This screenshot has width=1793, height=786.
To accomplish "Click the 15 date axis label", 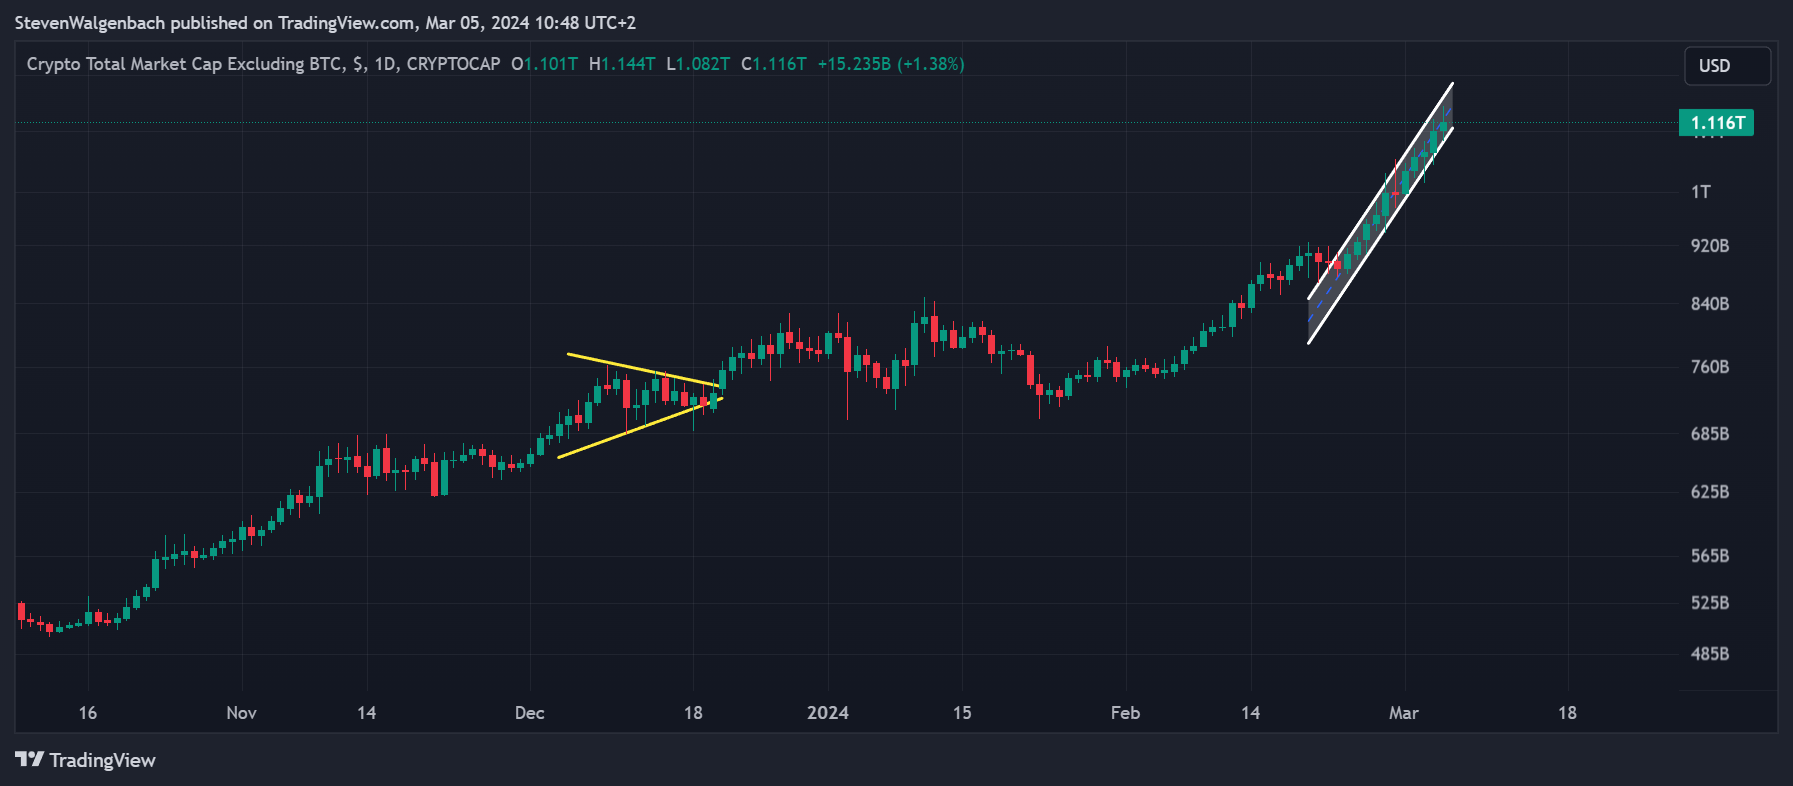I will [962, 713].
